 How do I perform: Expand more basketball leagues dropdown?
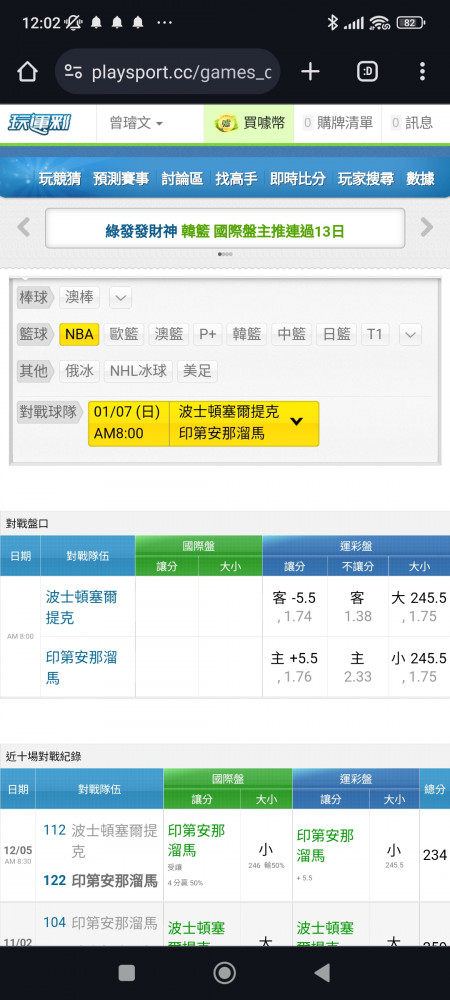tap(410, 334)
